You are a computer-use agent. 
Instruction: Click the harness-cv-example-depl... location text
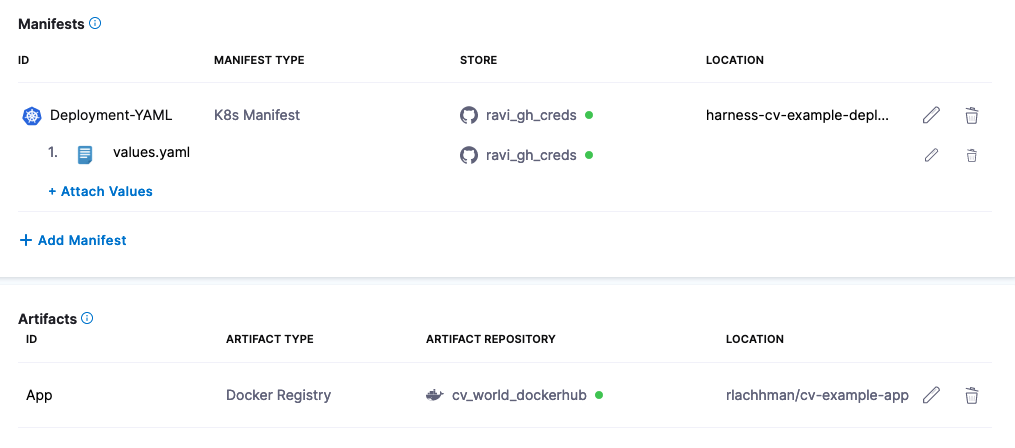click(x=797, y=115)
